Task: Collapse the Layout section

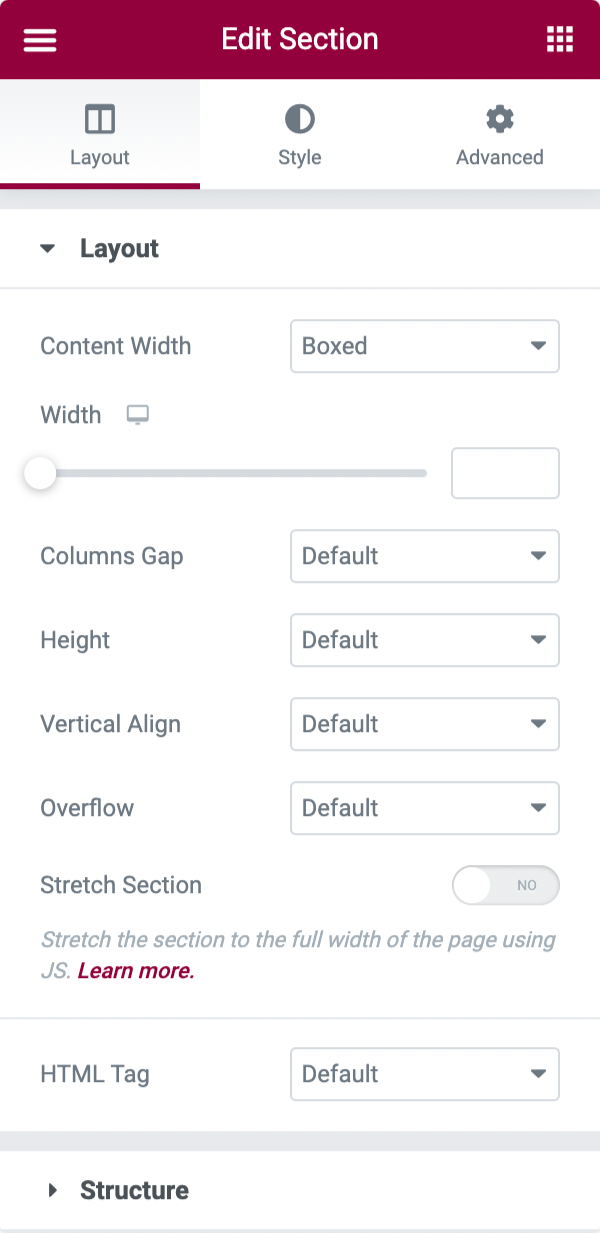Action: point(47,248)
